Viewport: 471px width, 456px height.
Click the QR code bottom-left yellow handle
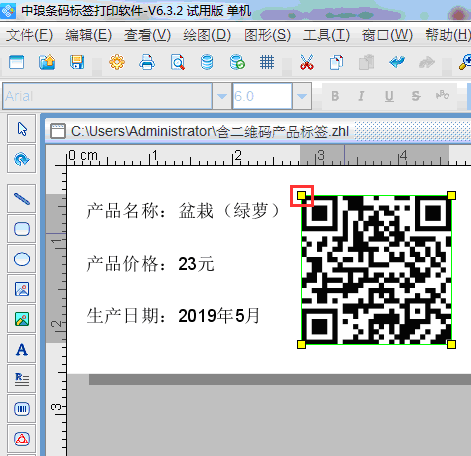click(301, 344)
